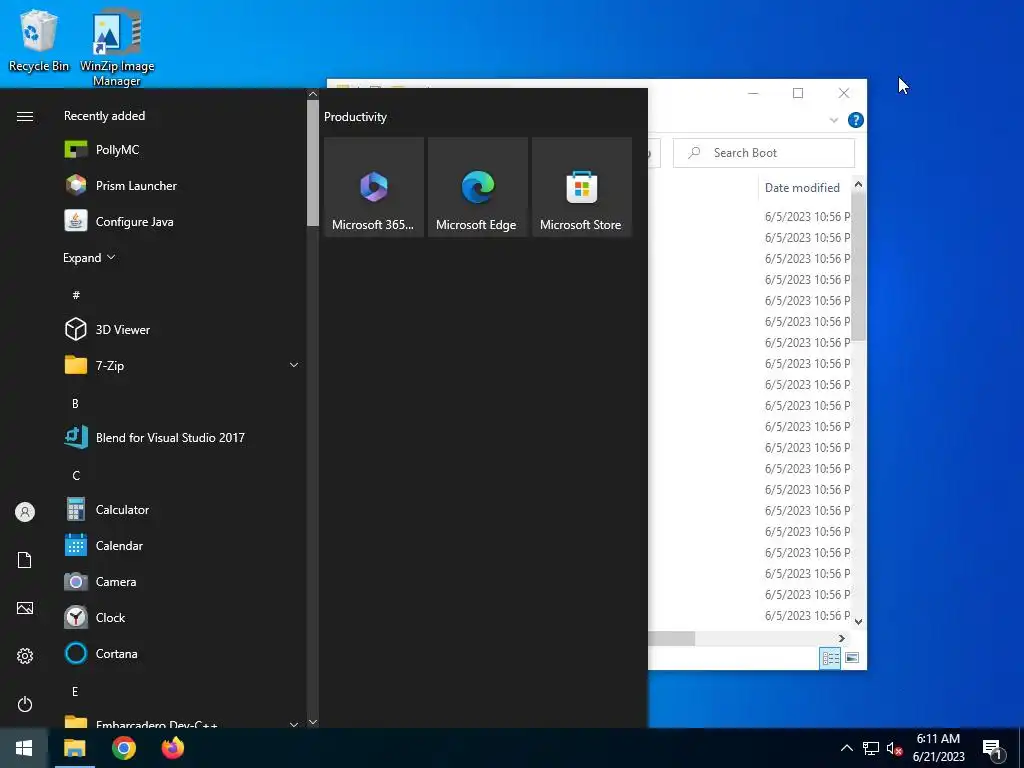Open File Explorer help icon
The height and width of the screenshot is (768, 1024).
pos(856,120)
